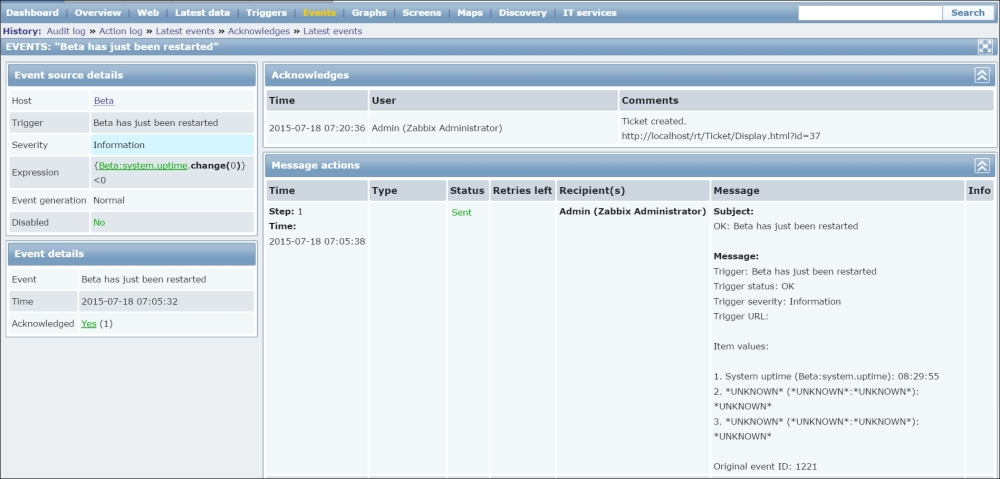Image resolution: width=1000 pixels, height=479 pixels.
Task: Toggle fullscreen mode icon in the events title bar
Action: pyautogui.click(x=985, y=46)
